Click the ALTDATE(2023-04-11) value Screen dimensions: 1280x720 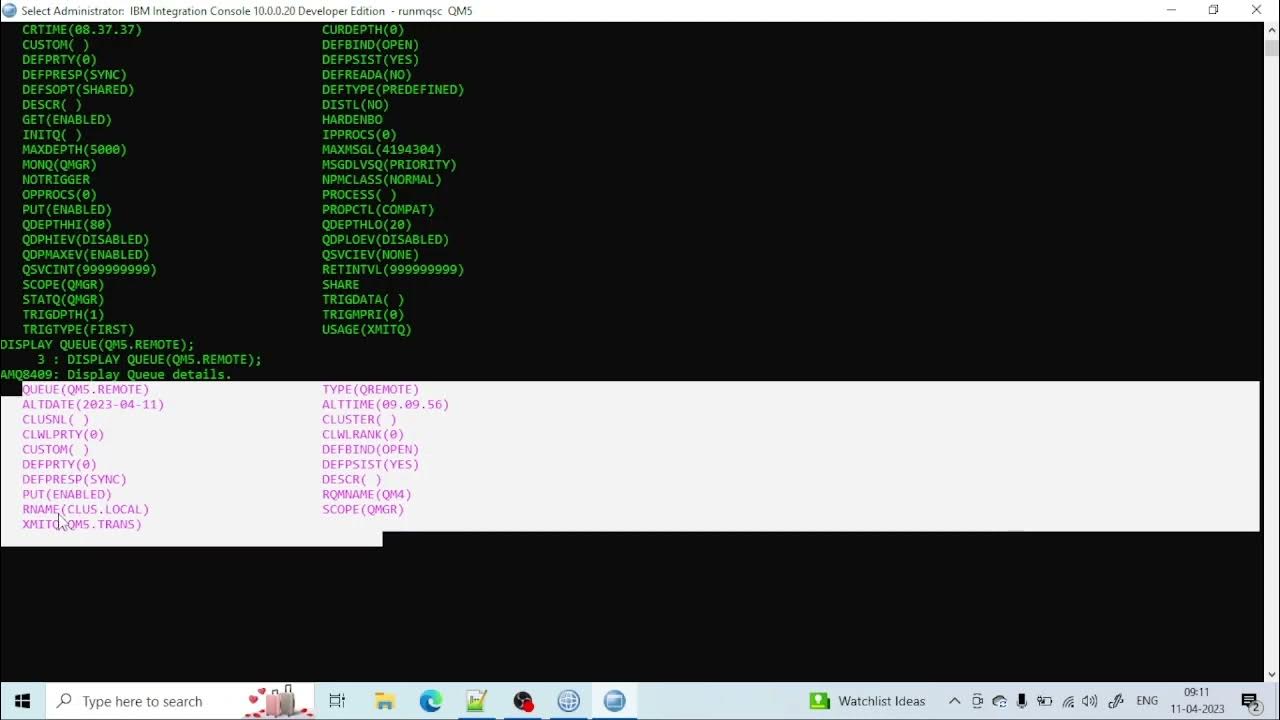pyautogui.click(x=93, y=404)
